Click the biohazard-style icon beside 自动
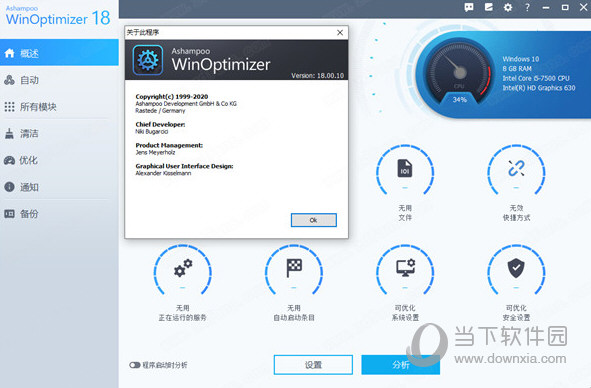 pyautogui.click(x=9, y=80)
